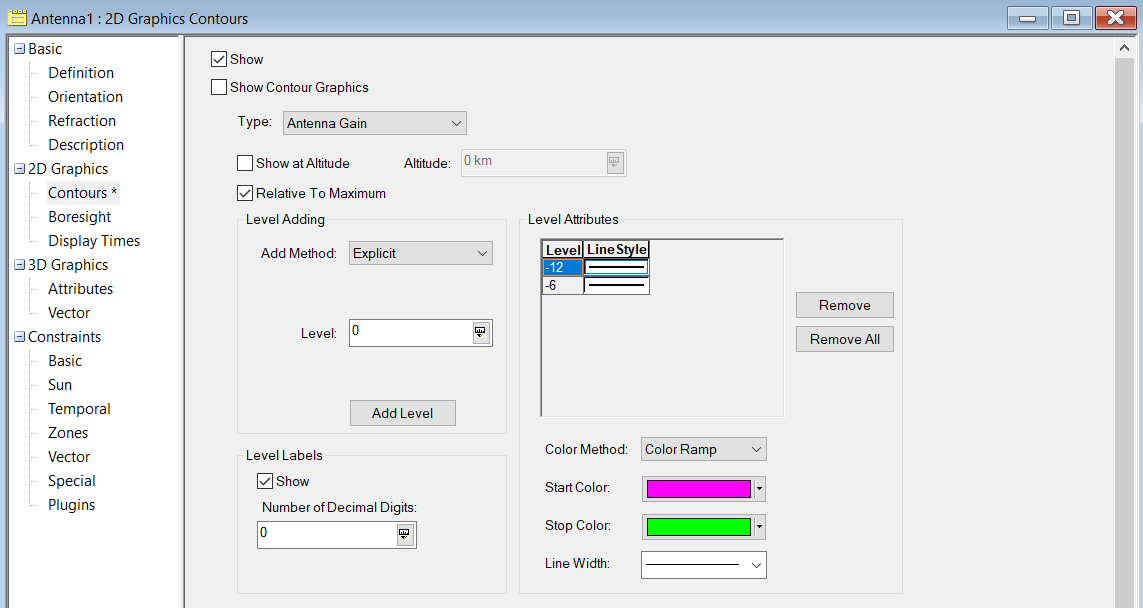Open the Stop Color dropdown arrow
This screenshot has width=1143, height=608.
click(760, 527)
